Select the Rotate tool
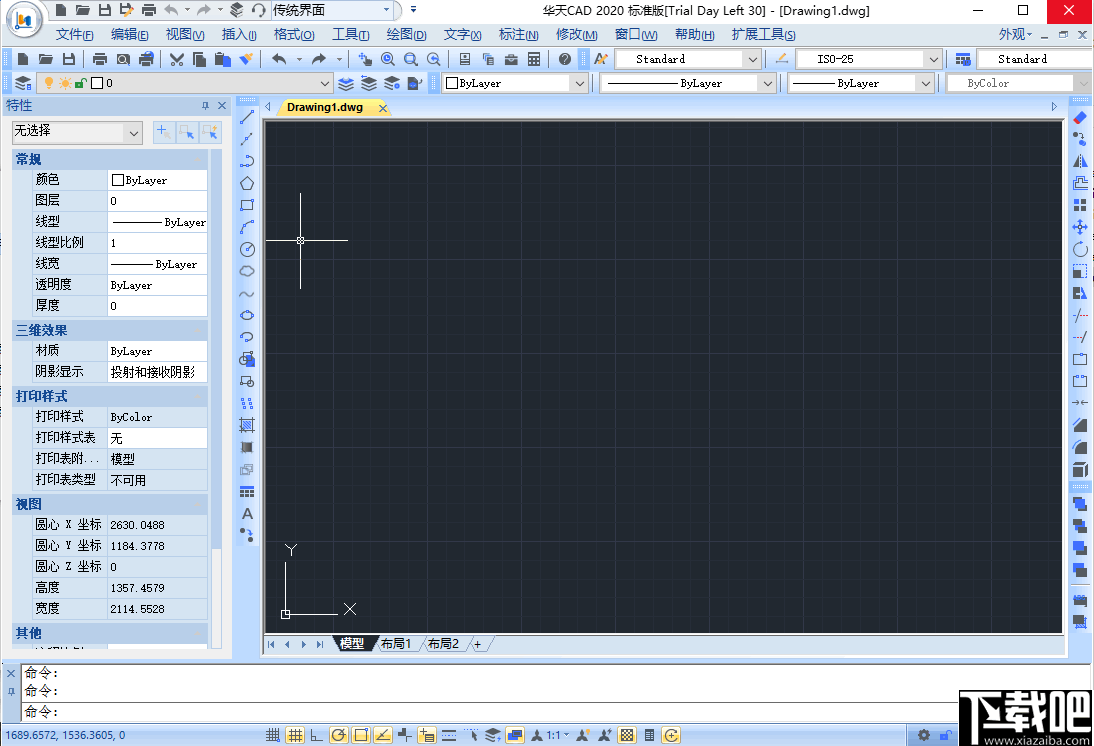Image resolution: width=1094 pixels, height=746 pixels. click(x=1080, y=249)
